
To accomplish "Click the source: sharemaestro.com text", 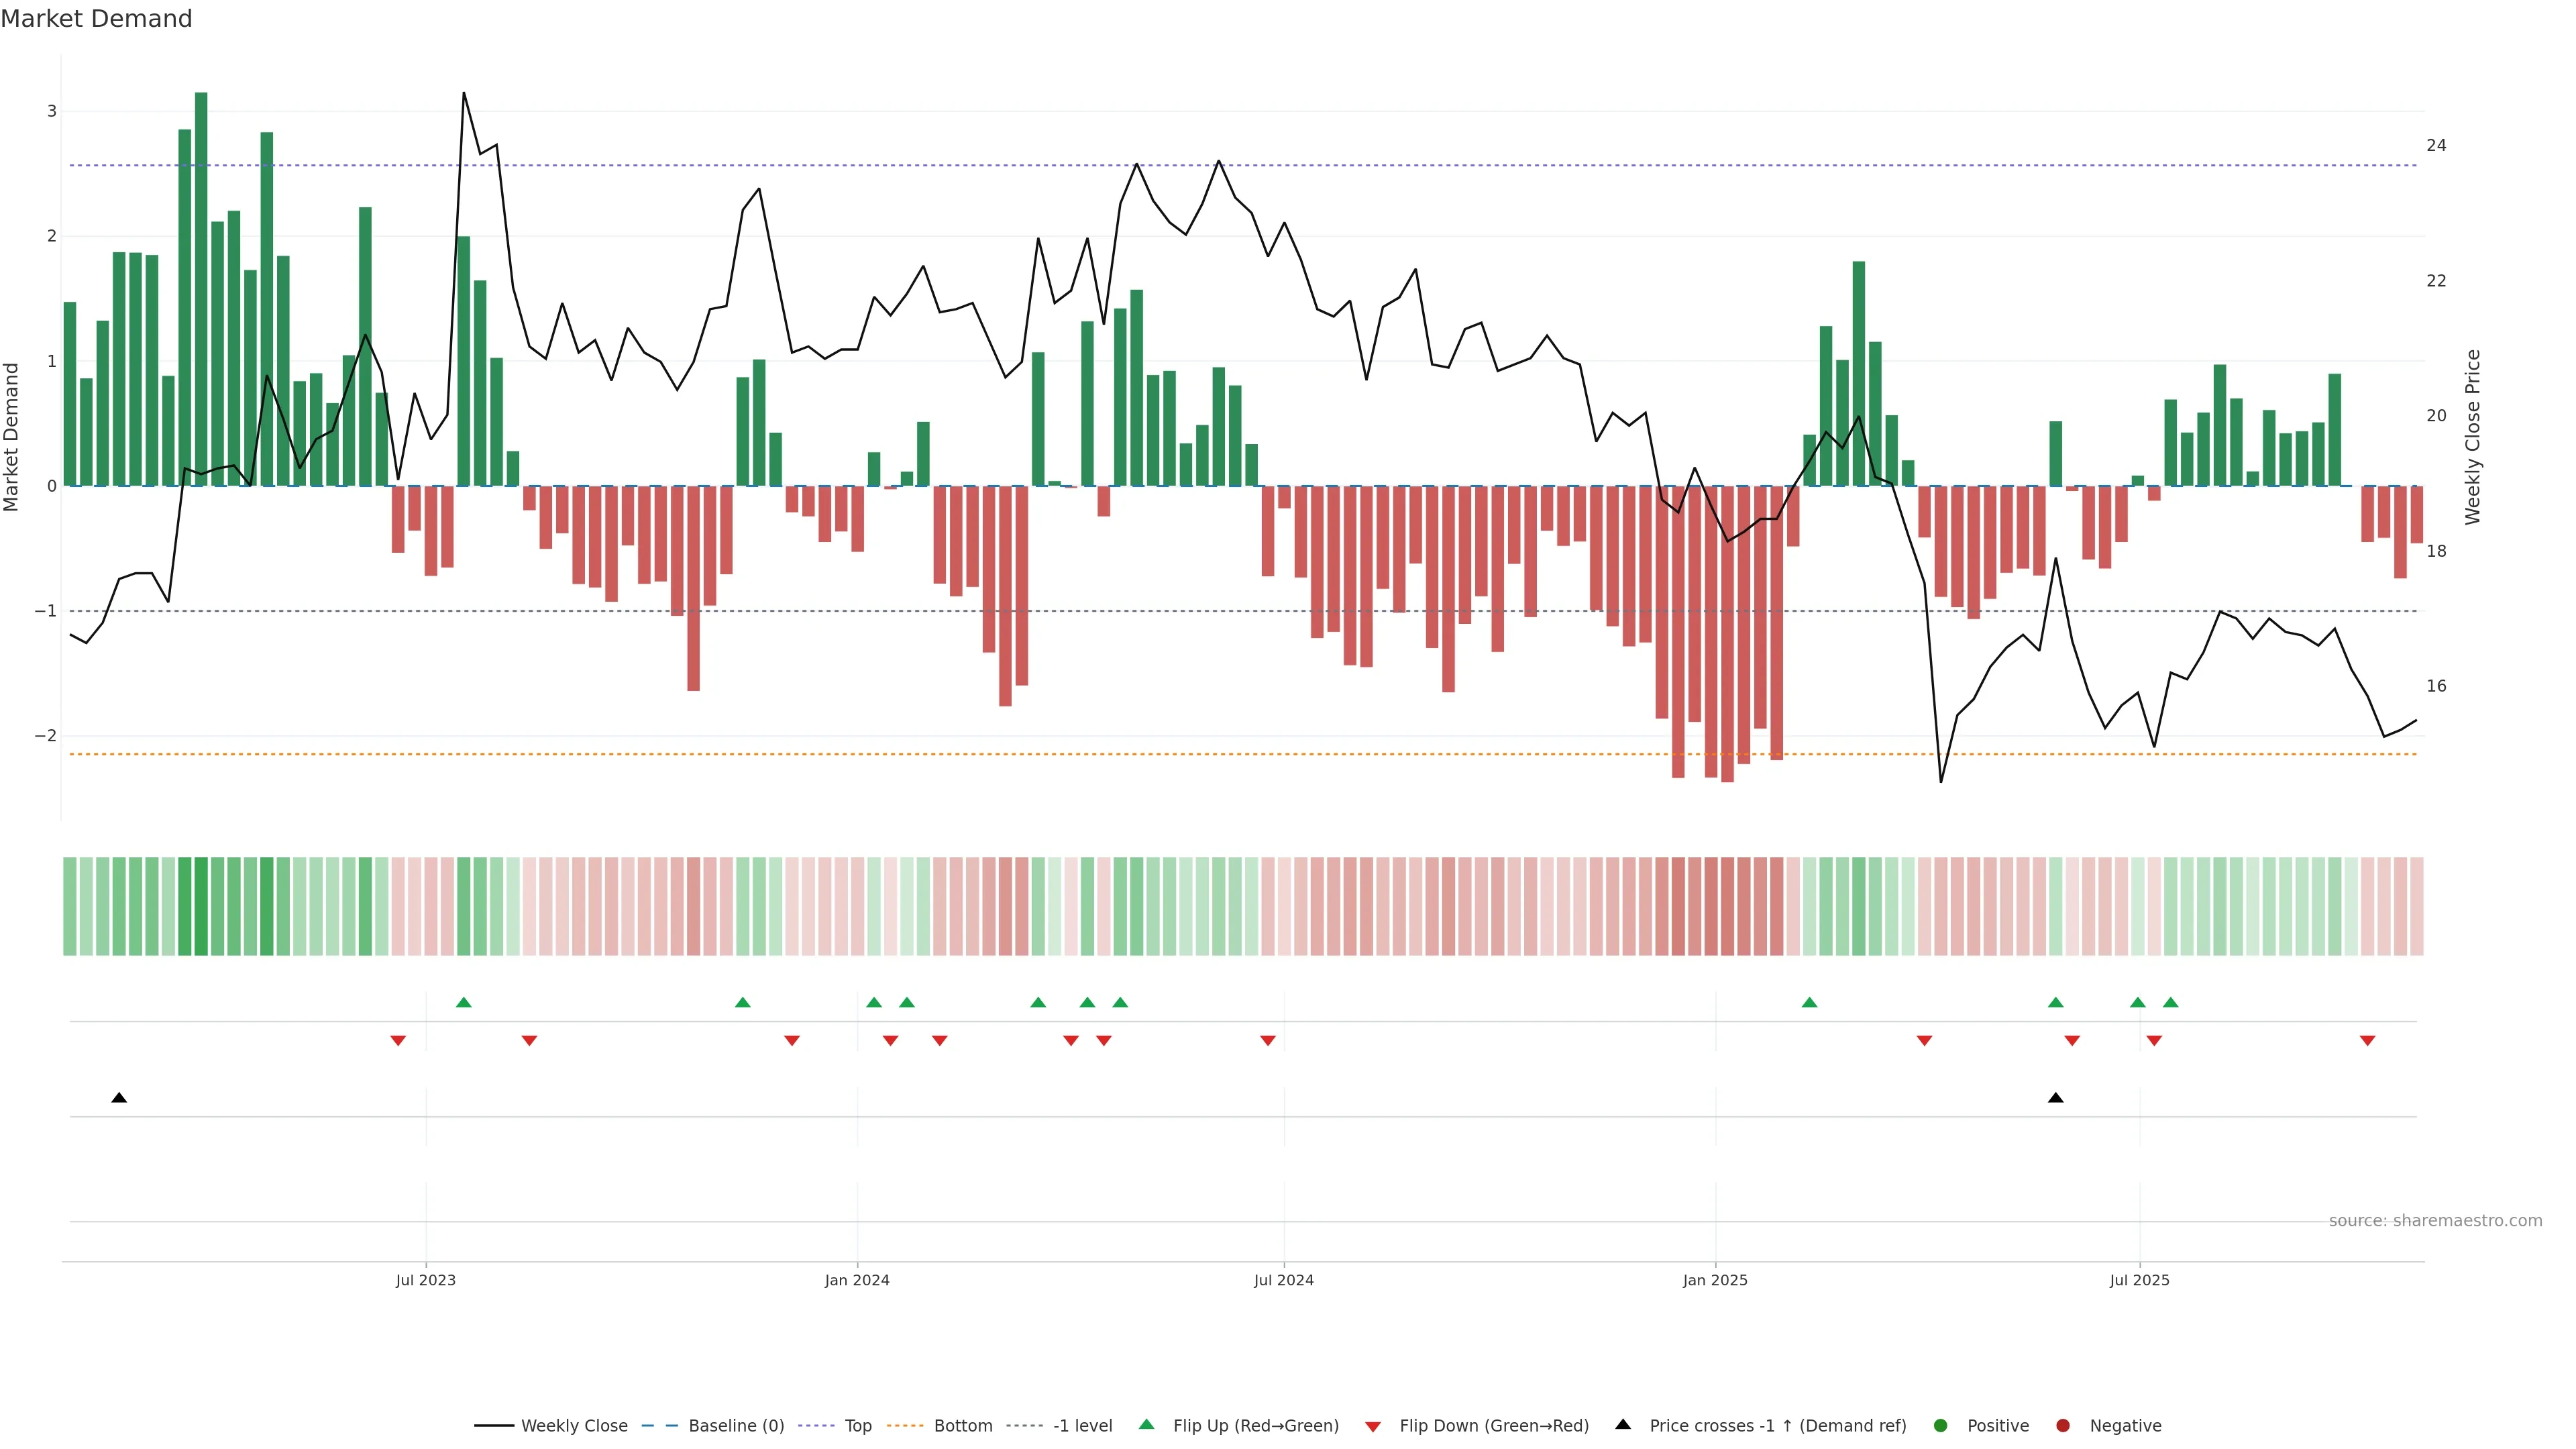I will (2435, 1220).
